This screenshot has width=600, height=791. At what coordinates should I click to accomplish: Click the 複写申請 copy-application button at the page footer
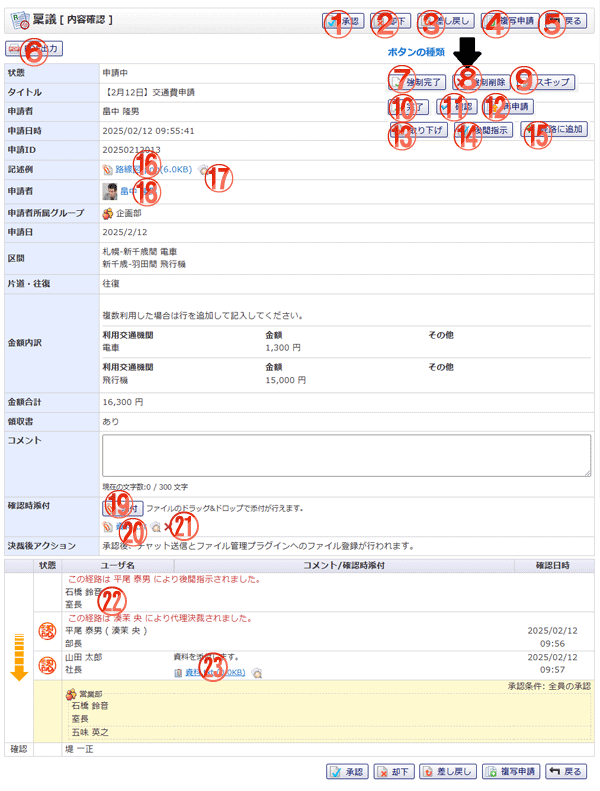(x=512, y=772)
